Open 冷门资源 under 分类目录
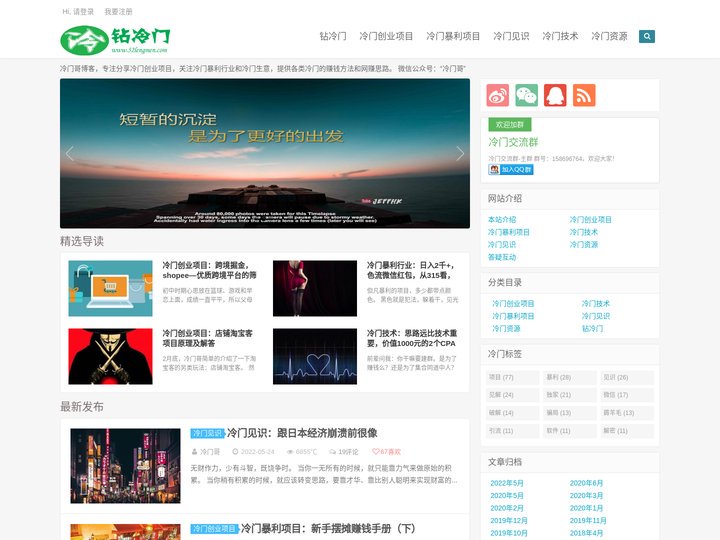This screenshot has height=540, width=720. [x=506, y=328]
